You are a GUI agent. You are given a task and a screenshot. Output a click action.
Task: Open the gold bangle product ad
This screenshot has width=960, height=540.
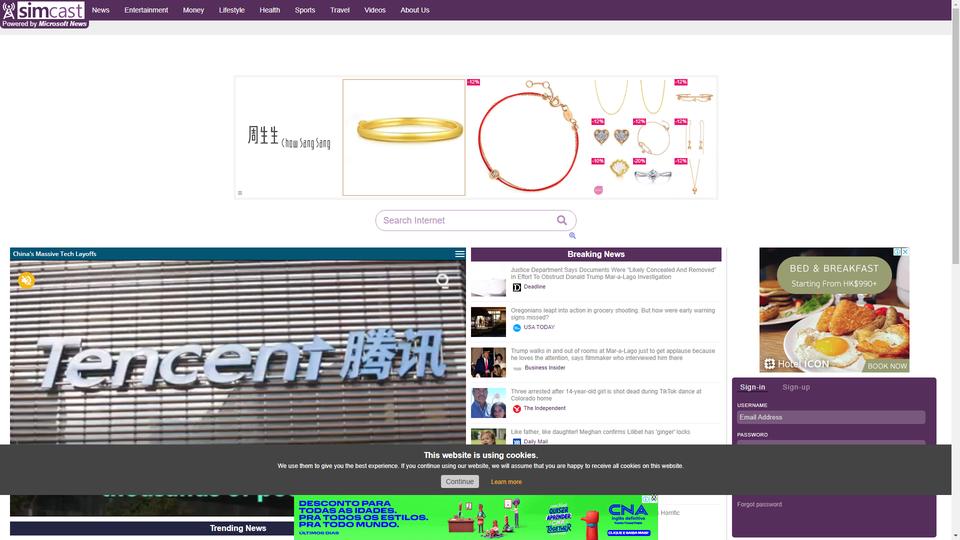(404, 137)
